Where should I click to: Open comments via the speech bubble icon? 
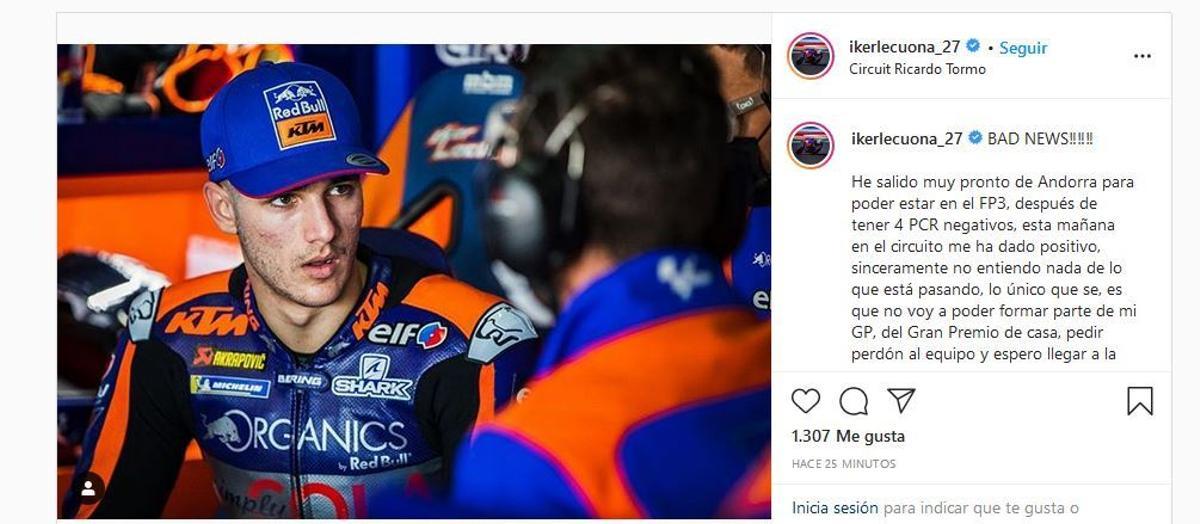point(854,401)
